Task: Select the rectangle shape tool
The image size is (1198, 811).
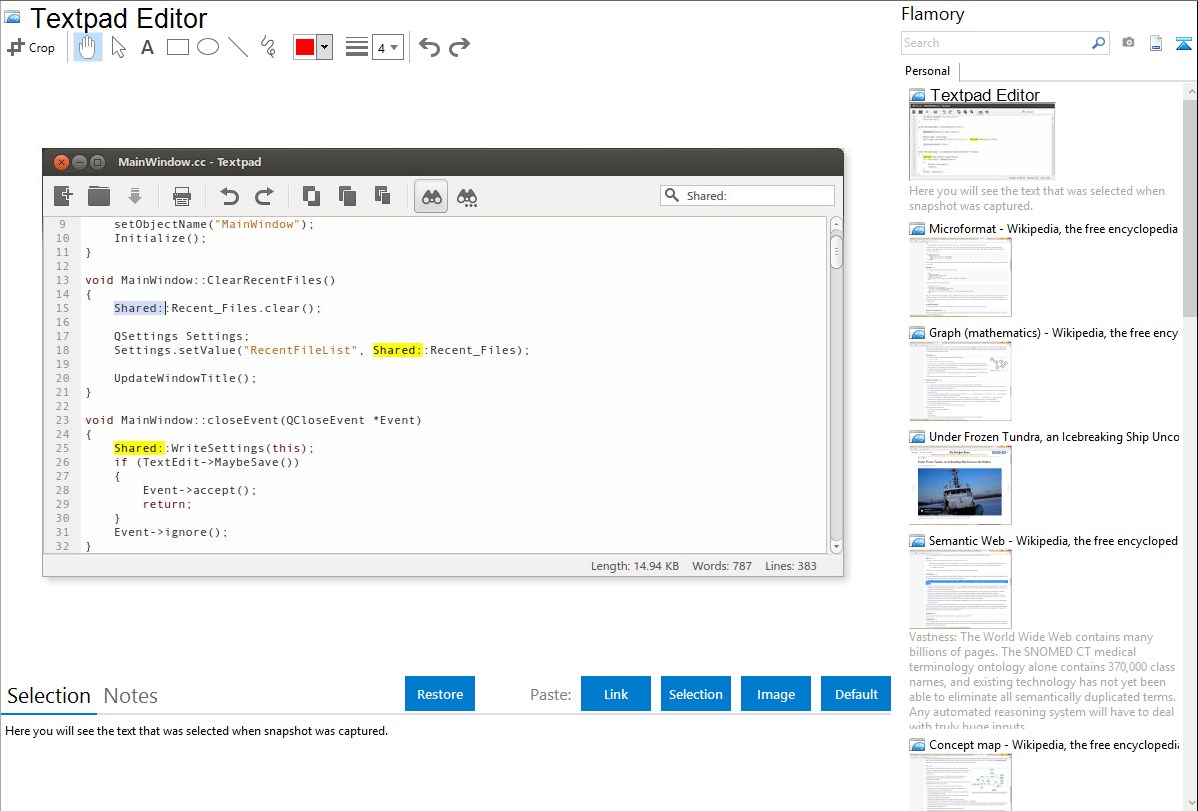Action: point(178,47)
